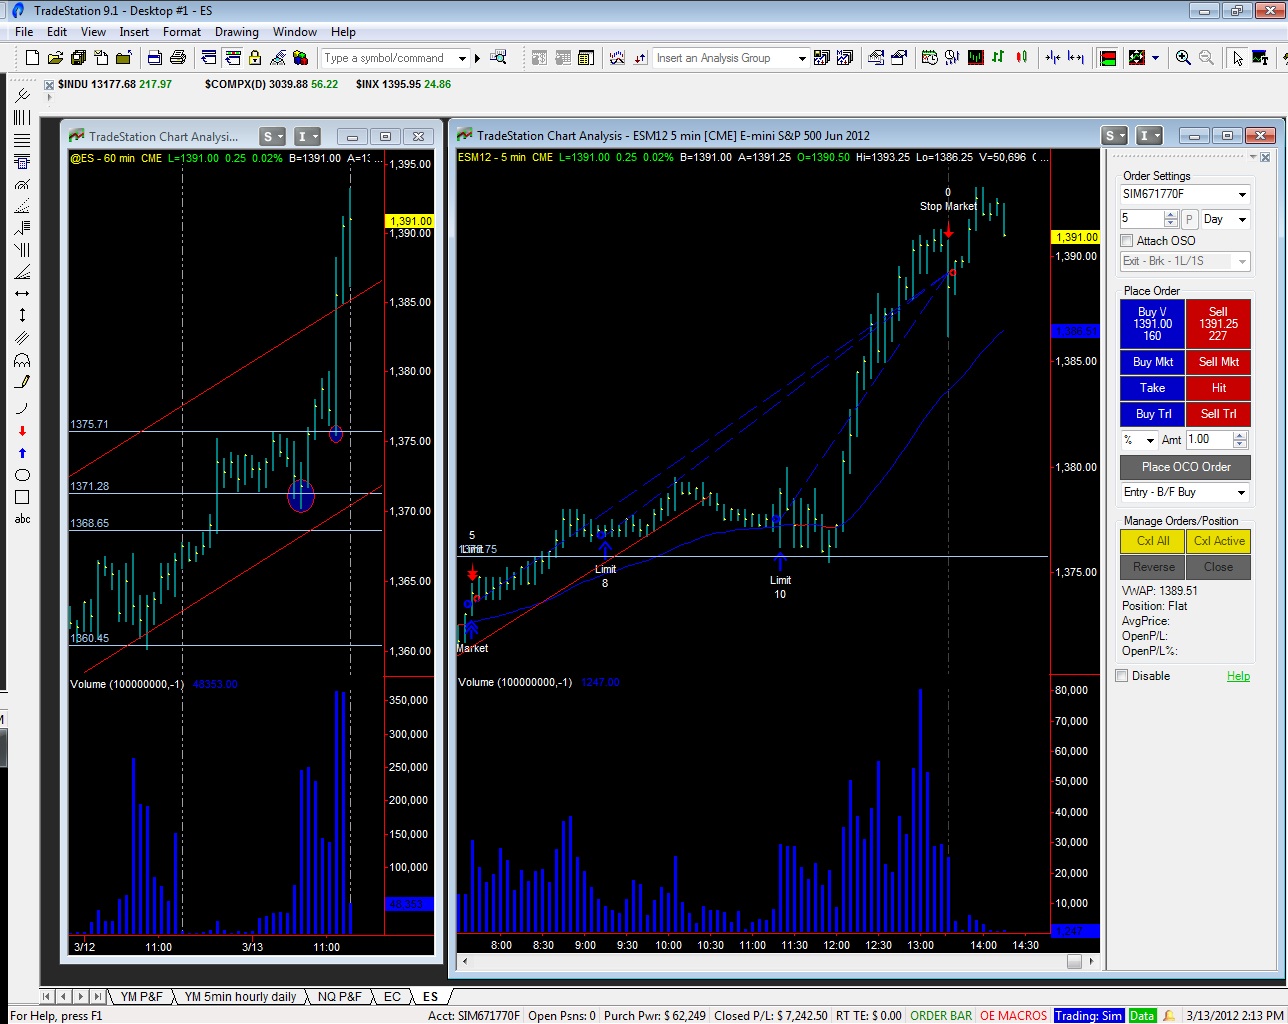1288x1024 pixels.
Task: Click the S button in ESM12 chart title
Action: coord(1114,135)
